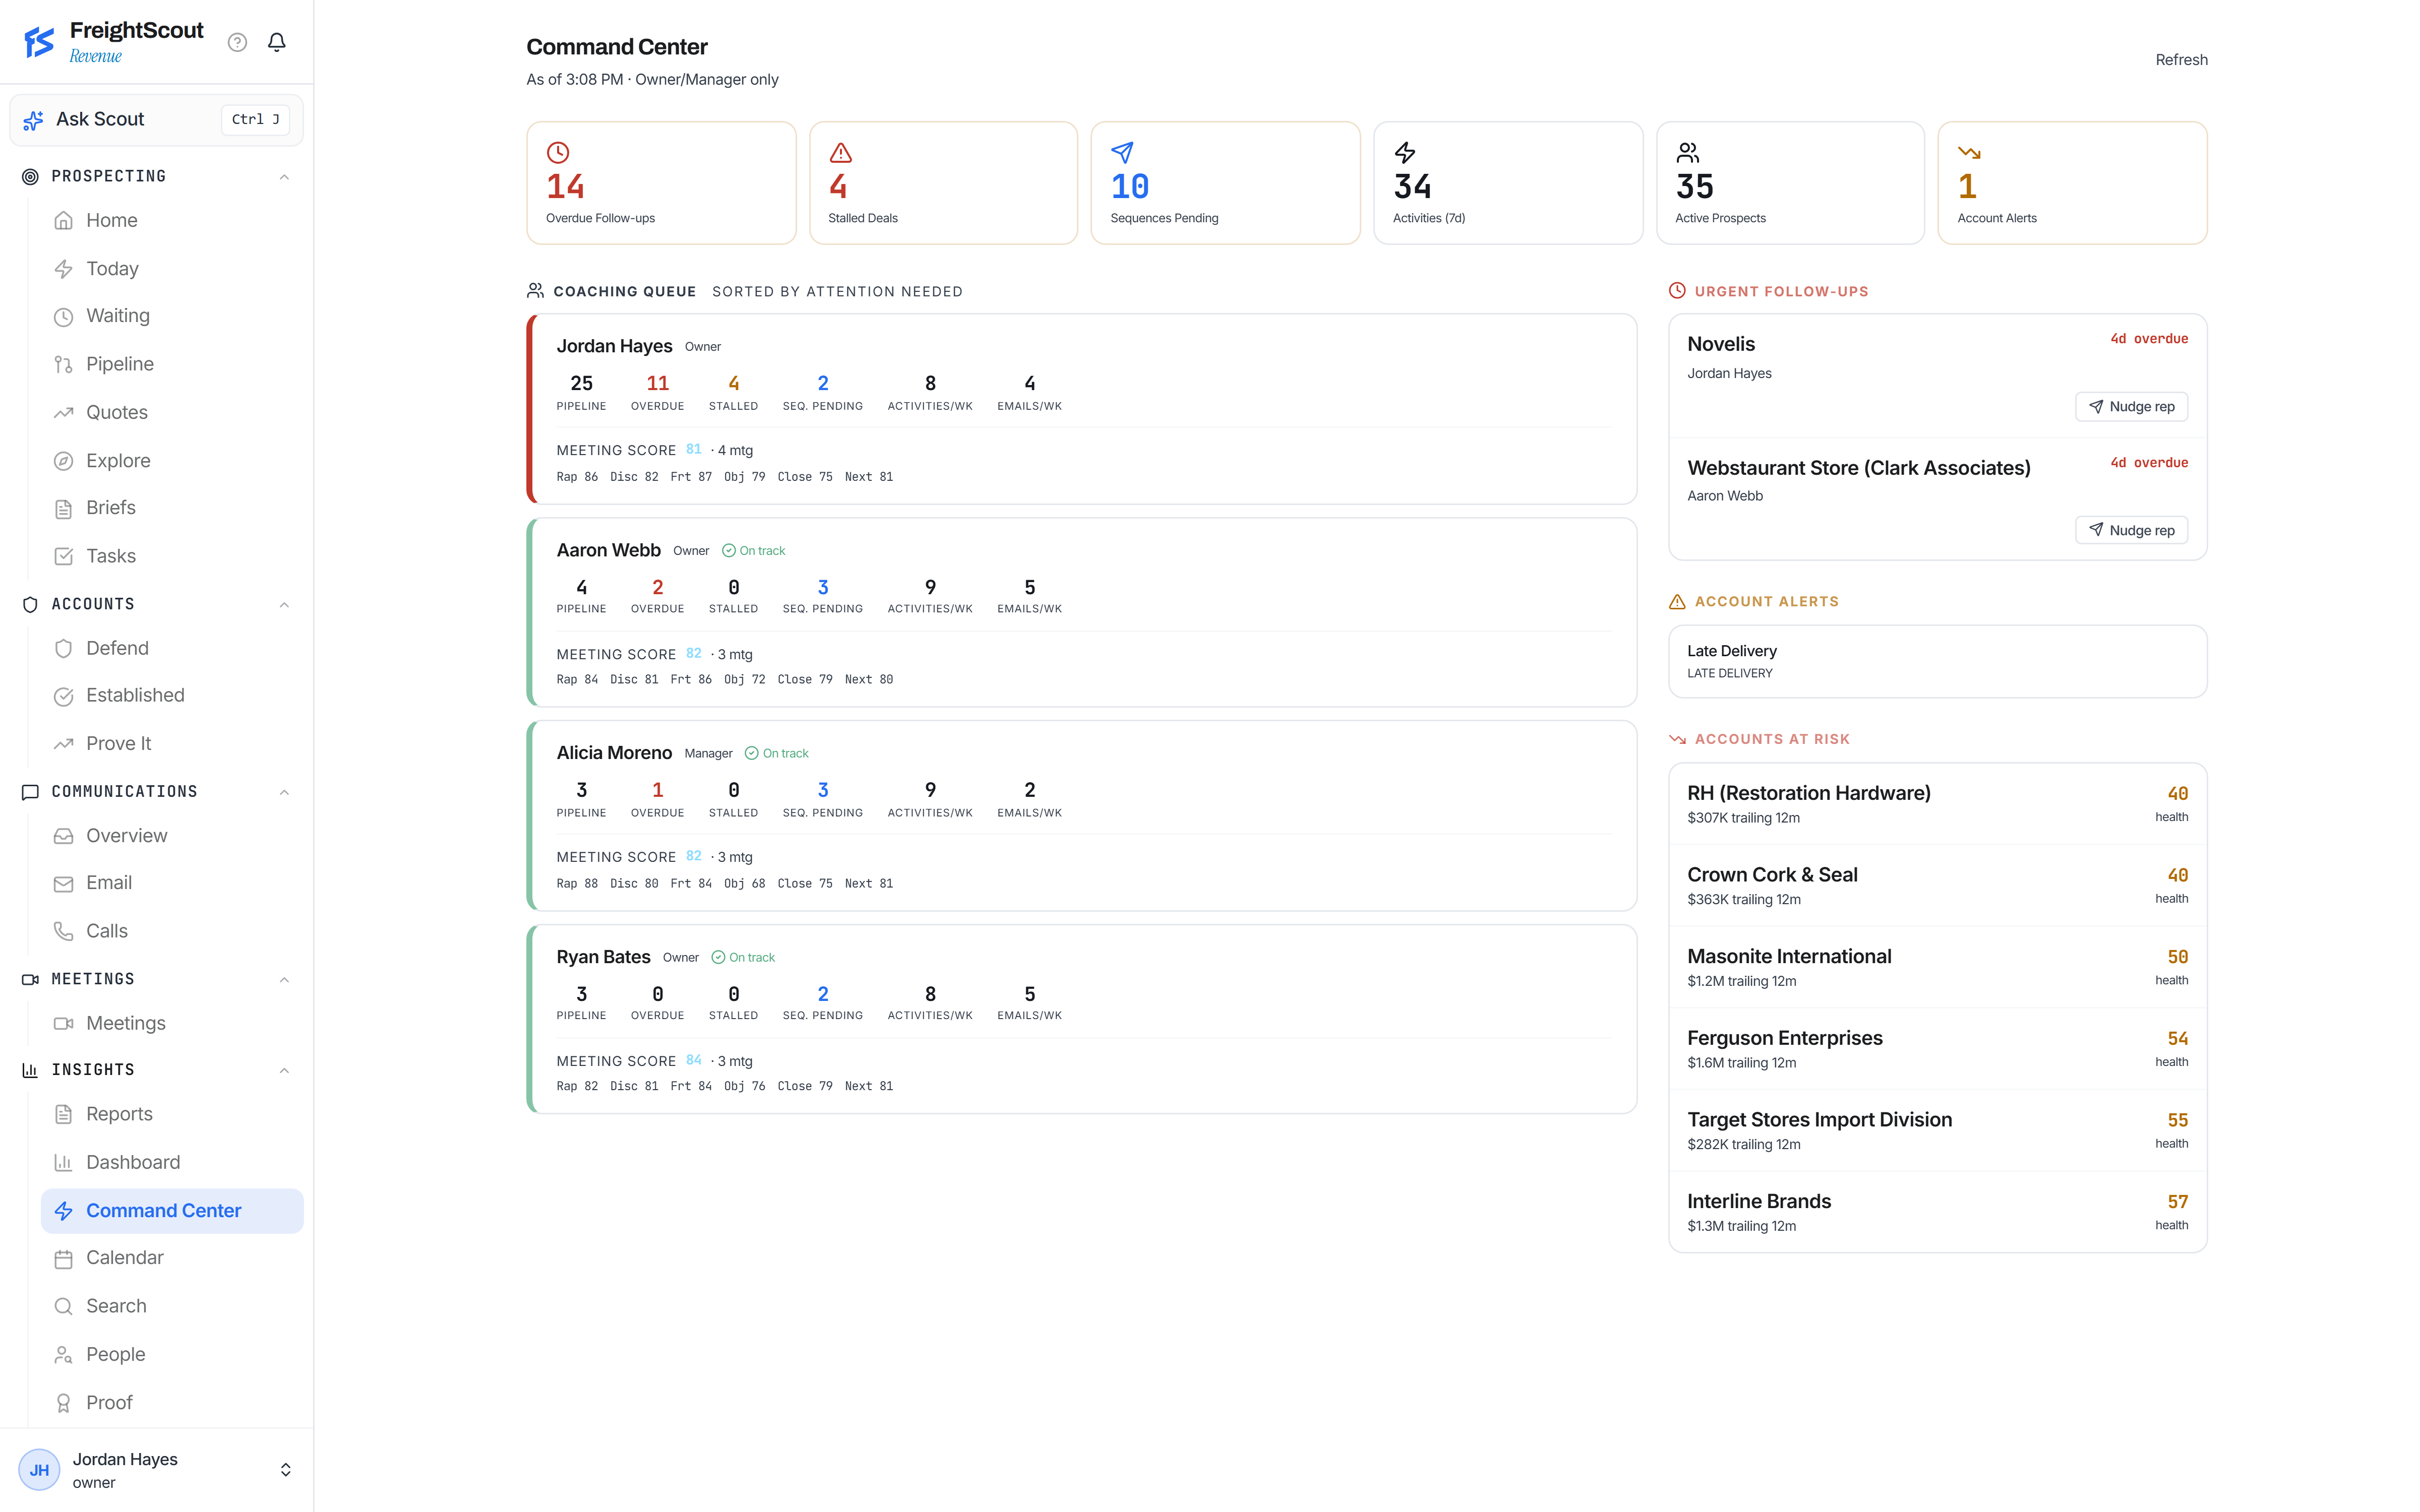The image size is (2420, 1512).
Task: Open Ask Scout sparkle icon
Action: [33, 120]
